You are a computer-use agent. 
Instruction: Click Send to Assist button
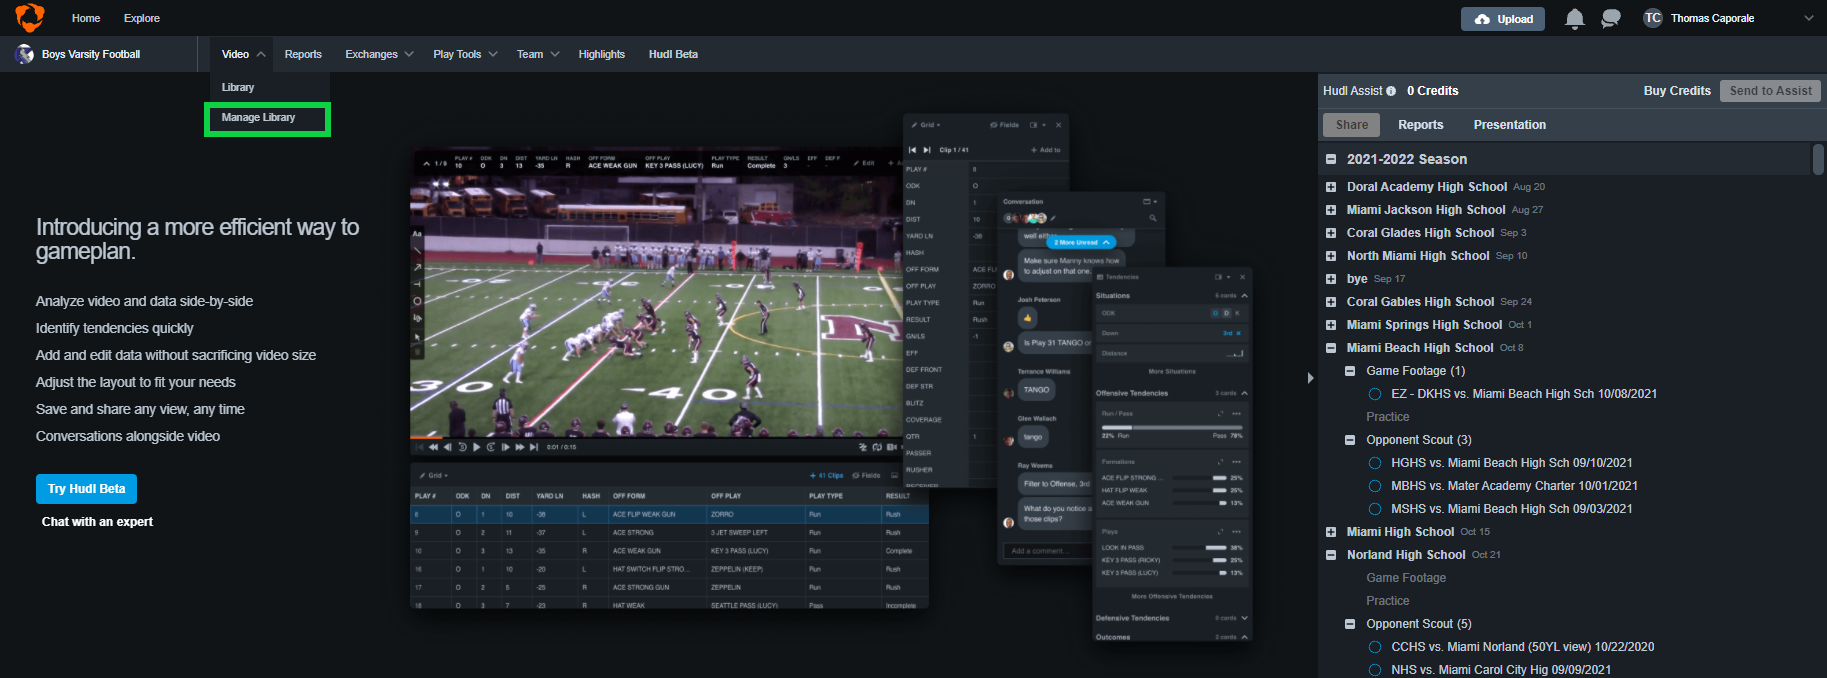pos(1770,91)
